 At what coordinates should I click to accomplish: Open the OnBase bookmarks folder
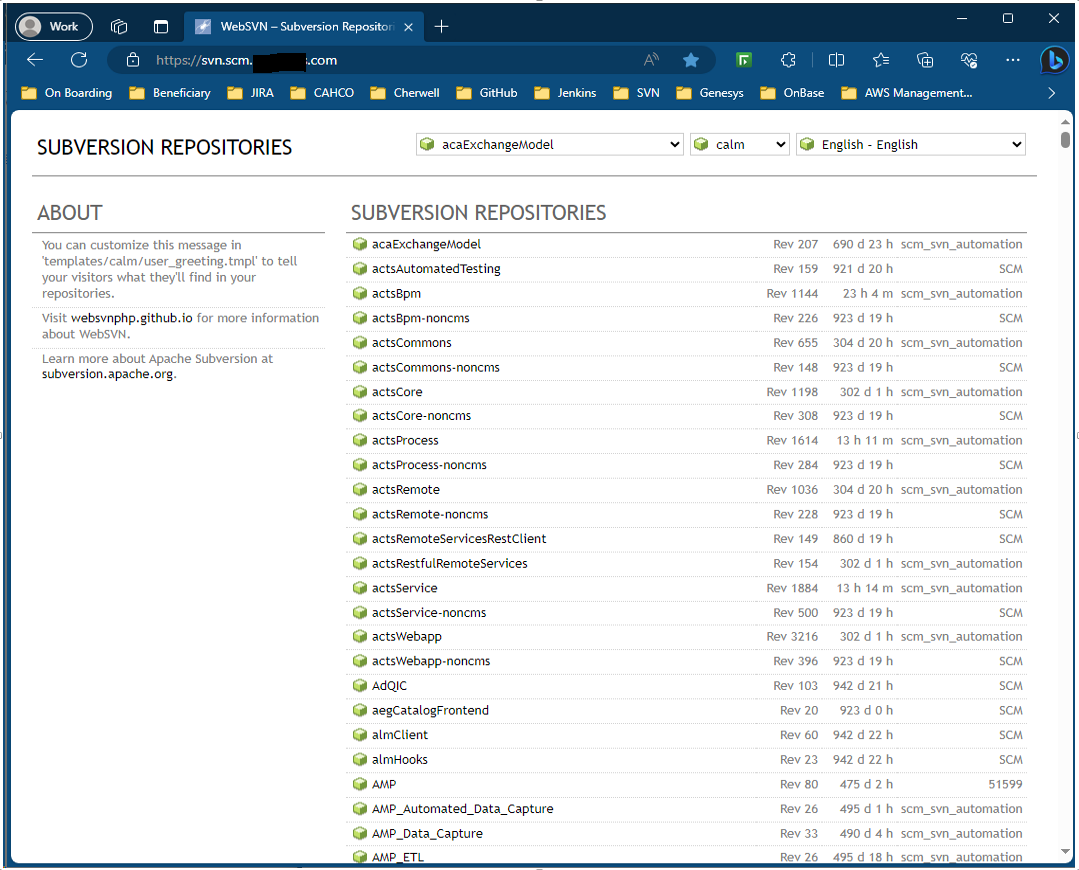pyautogui.click(x=792, y=93)
